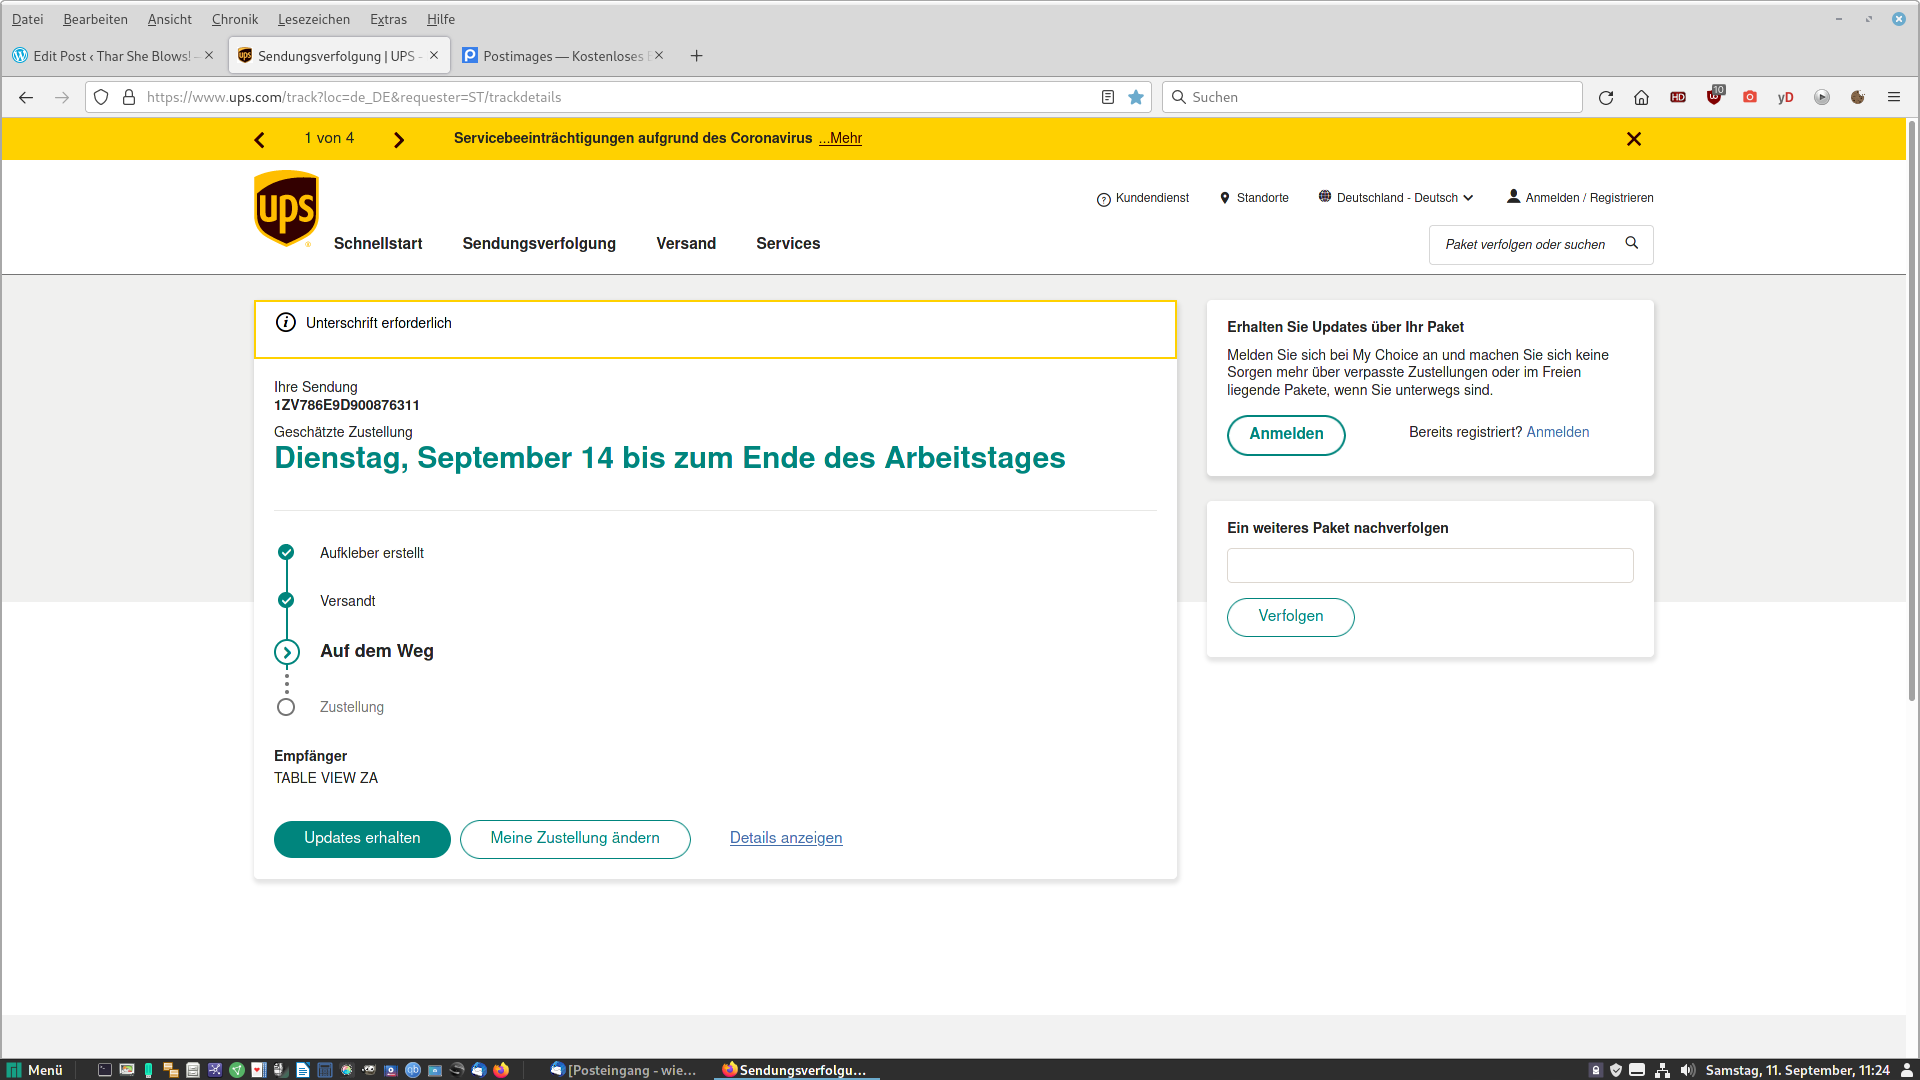Click the site padlock security icon
This screenshot has width=1920, height=1080.
pyautogui.click(x=129, y=97)
